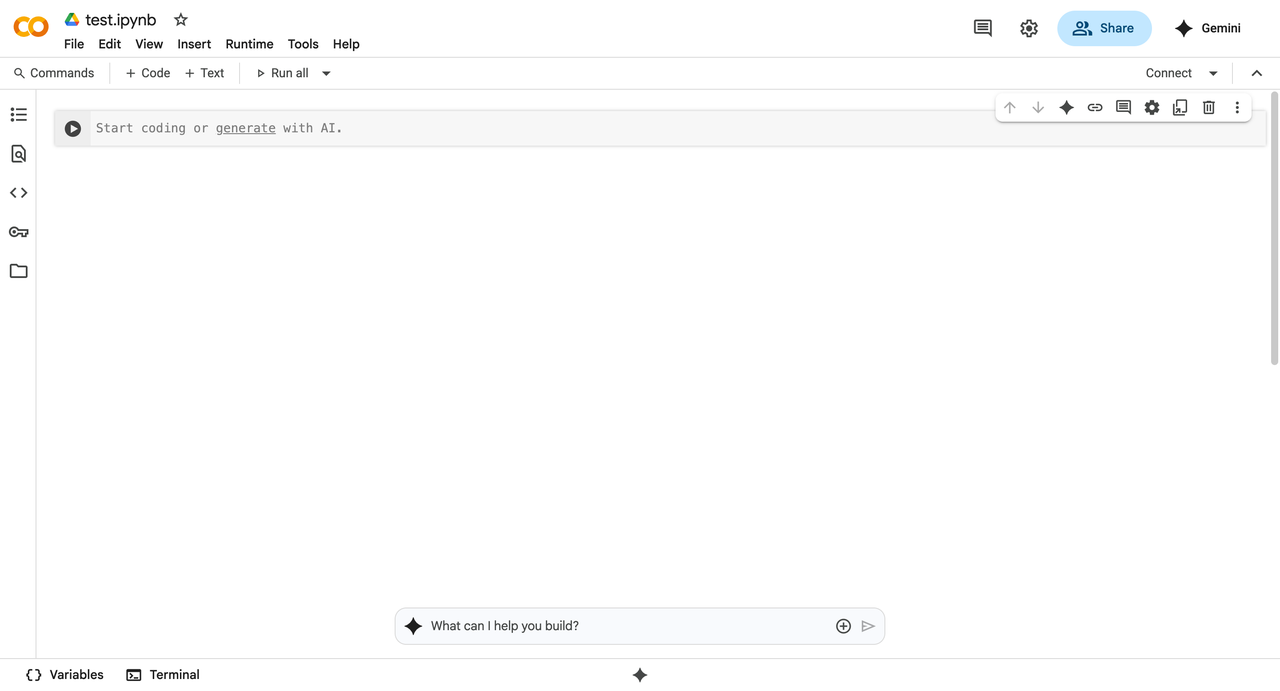Delete the cell with the trash icon
Screen dimensions: 1280x691
pos(1209,108)
